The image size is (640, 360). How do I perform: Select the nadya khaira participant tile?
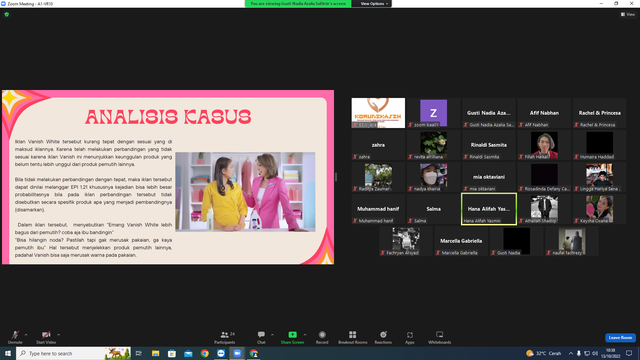point(433,177)
